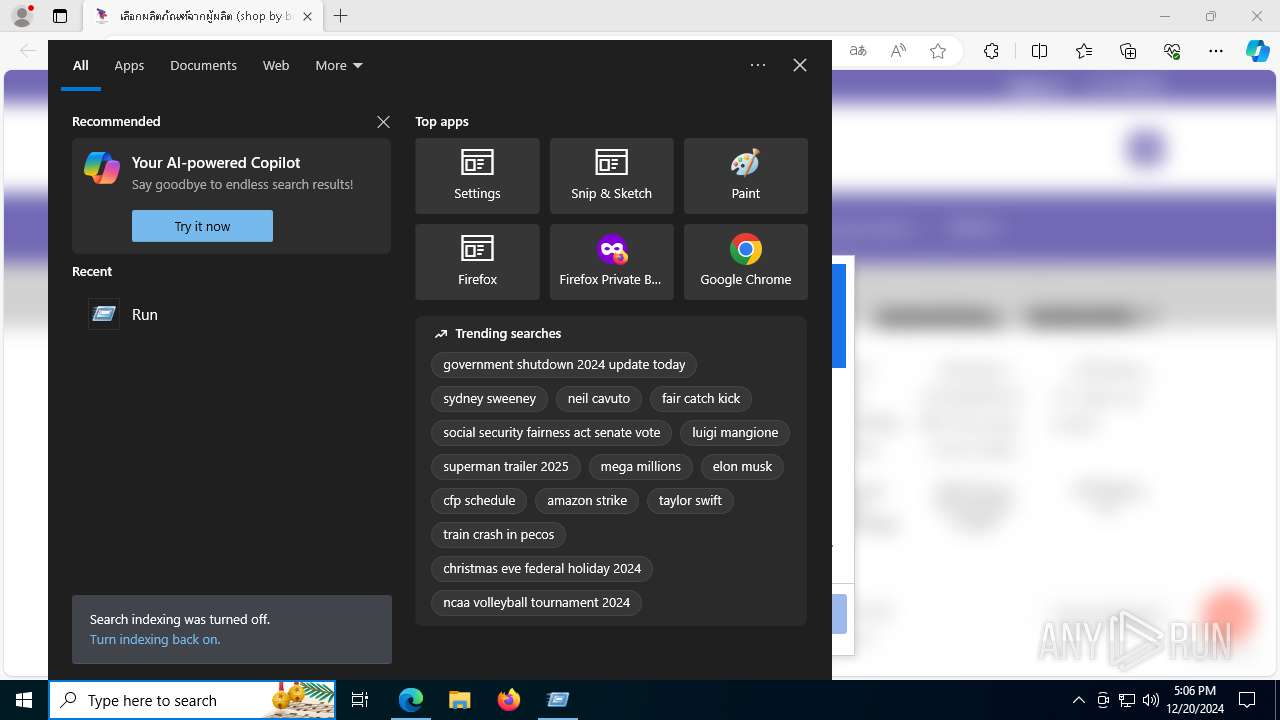The width and height of the screenshot is (1280, 720).
Task: Switch to the All search tab
Action: click(x=81, y=65)
